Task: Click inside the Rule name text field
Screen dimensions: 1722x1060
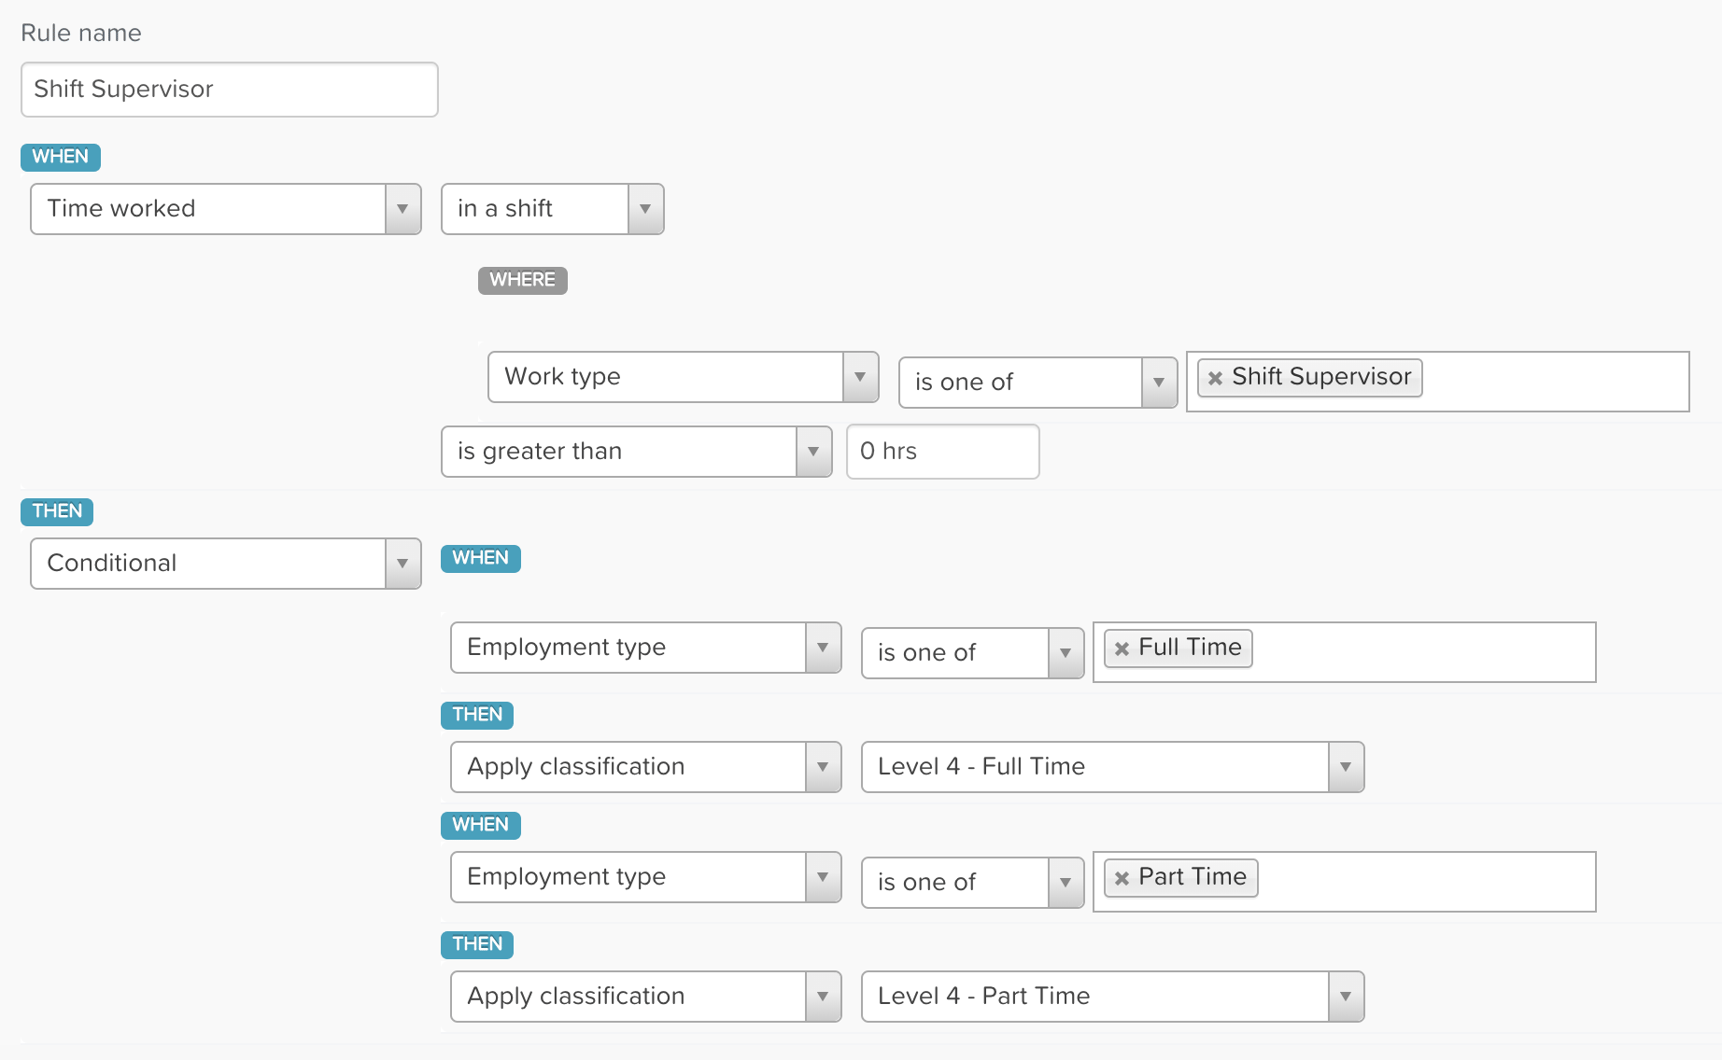Action: click(x=229, y=89)
